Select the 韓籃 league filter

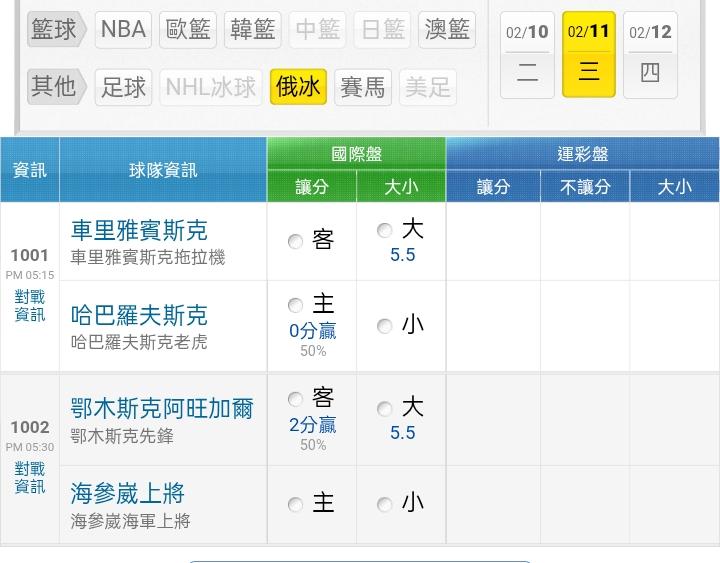[252, 30]
